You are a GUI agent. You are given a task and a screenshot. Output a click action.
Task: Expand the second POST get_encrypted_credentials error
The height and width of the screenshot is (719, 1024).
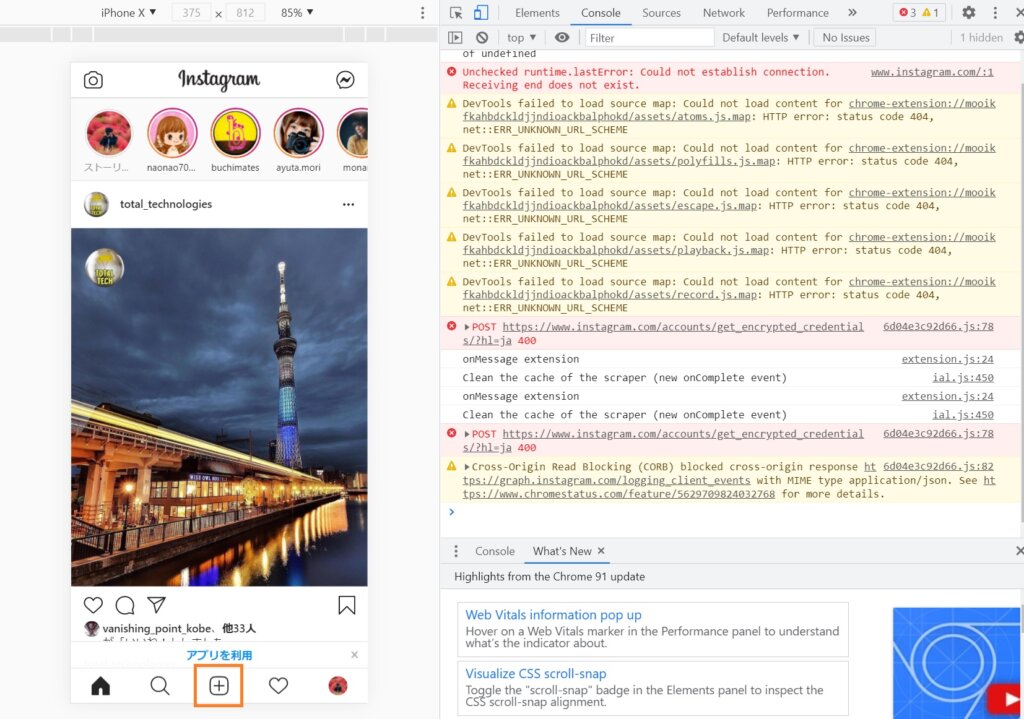pyautogui.click(x=467, y=434)
